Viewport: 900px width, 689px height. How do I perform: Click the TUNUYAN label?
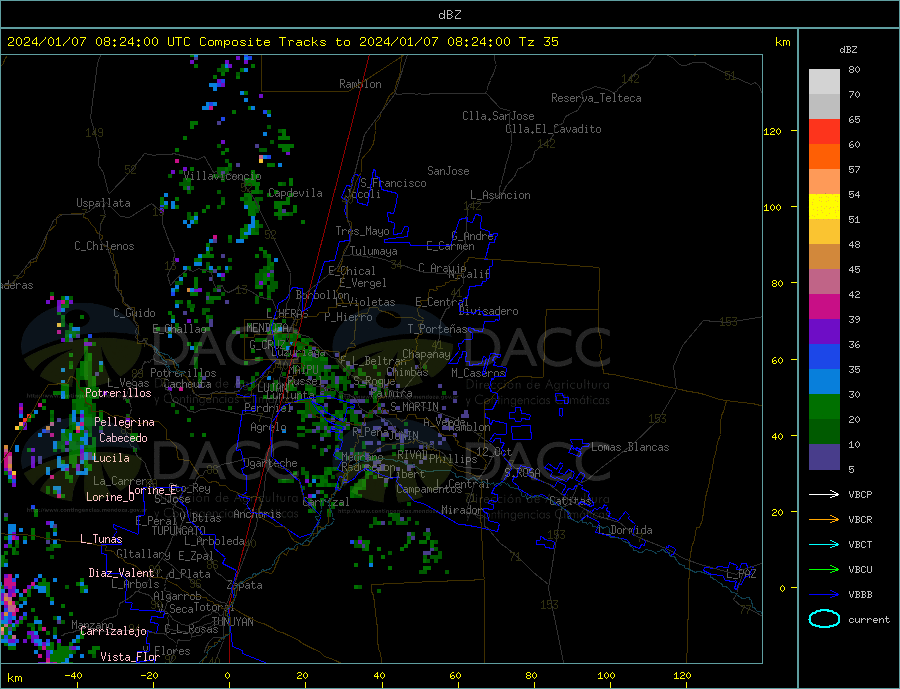[x=232, y=622]
